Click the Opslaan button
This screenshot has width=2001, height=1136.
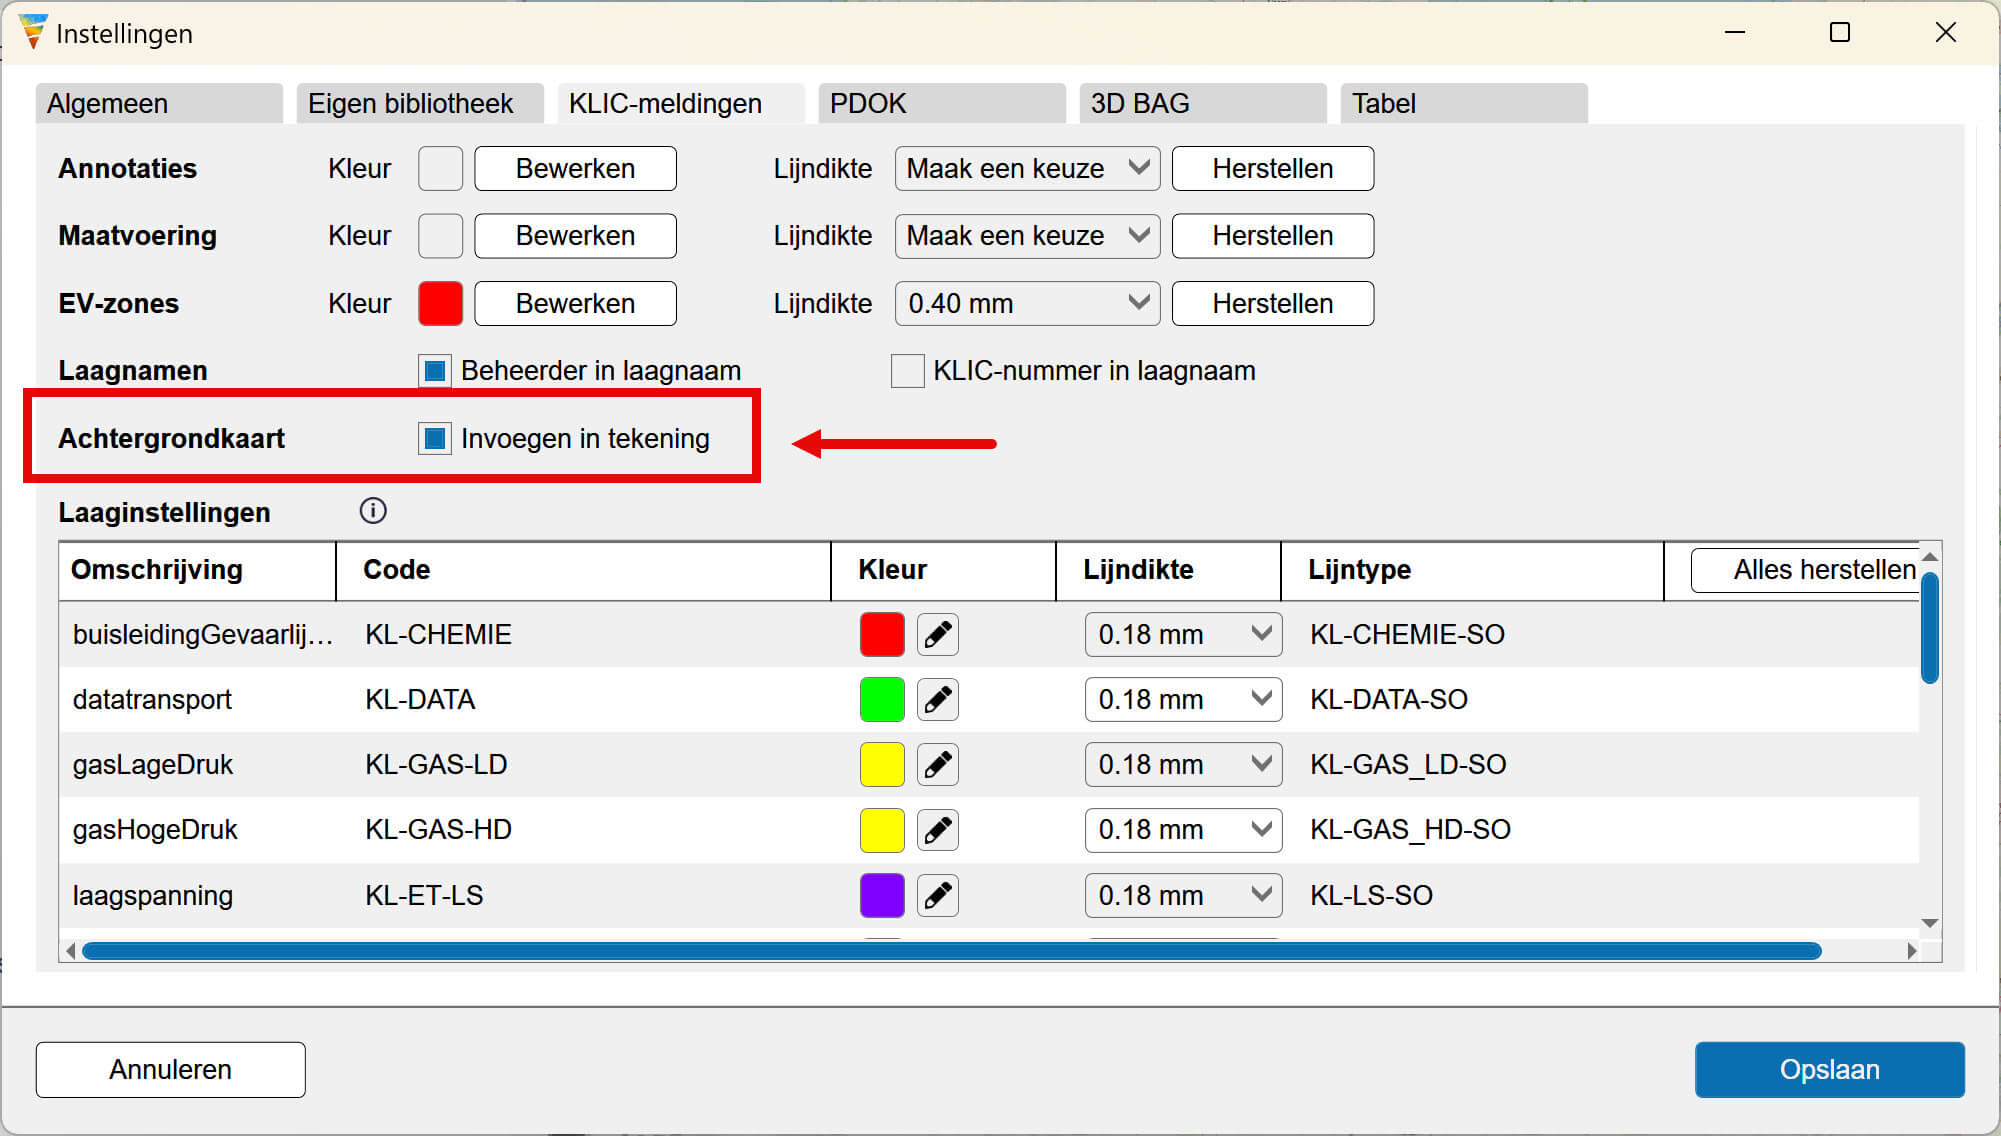1829,1070
